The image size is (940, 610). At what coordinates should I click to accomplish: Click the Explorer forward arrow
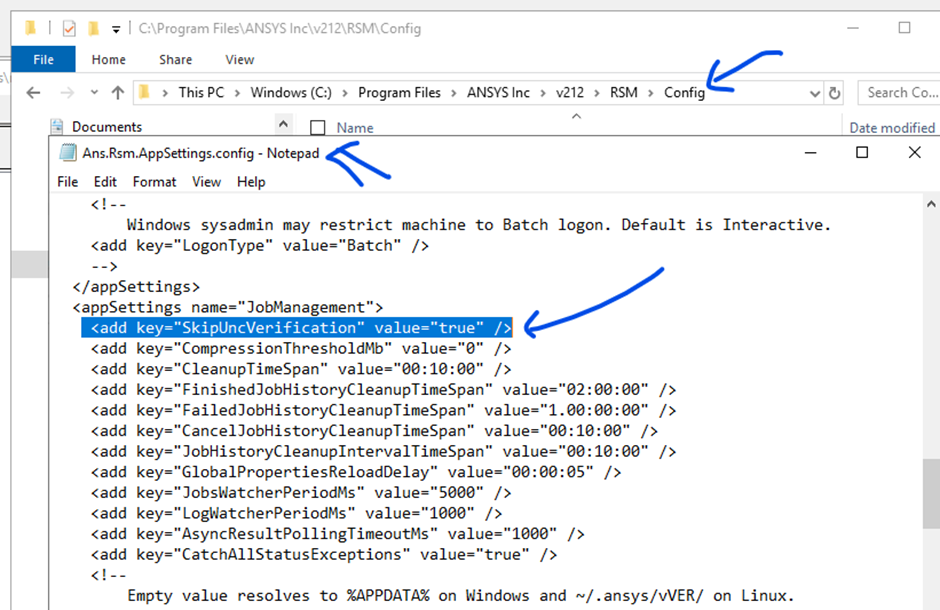tap(67, 93)
